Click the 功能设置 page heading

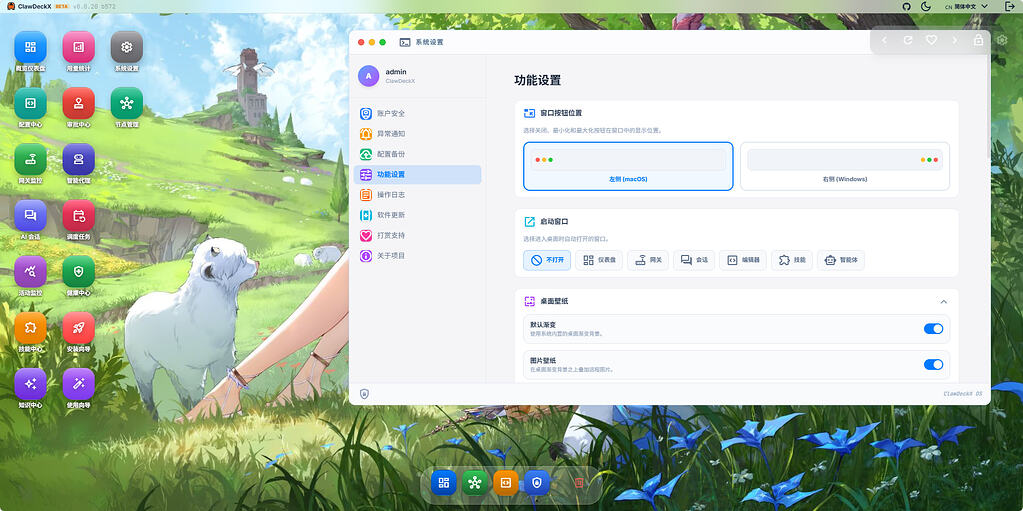(x=538, y=81)
